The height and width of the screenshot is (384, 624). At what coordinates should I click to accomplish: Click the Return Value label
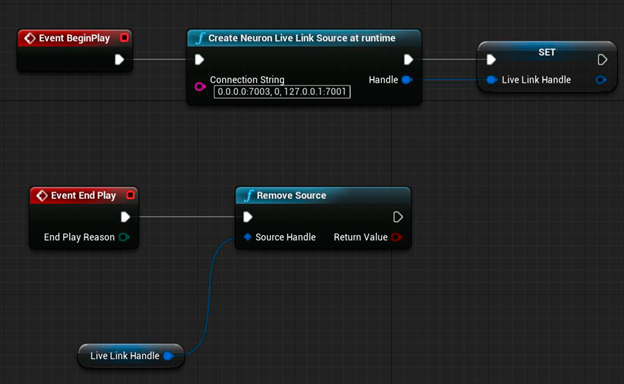pyautogui.click(x=361, y=237)
